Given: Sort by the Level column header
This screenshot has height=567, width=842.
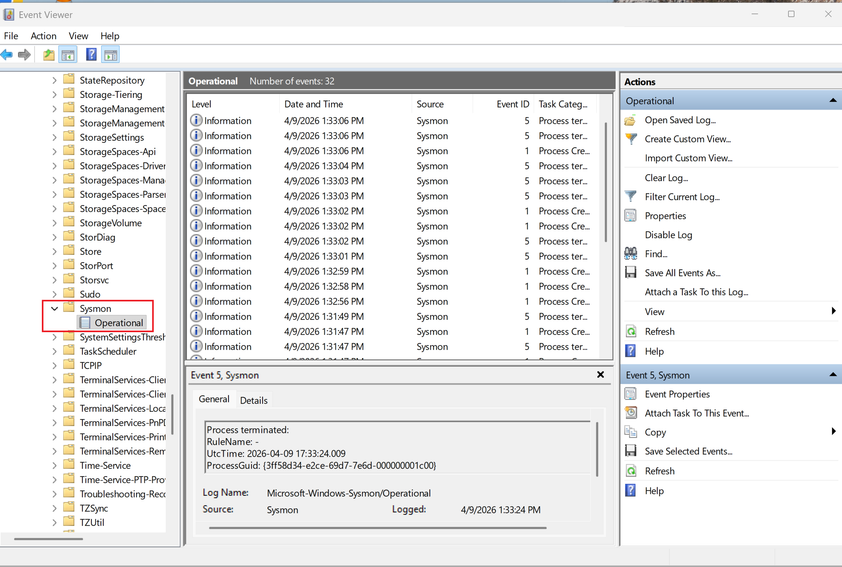Looking at the screenshot, I should click(x=233, y=104).
